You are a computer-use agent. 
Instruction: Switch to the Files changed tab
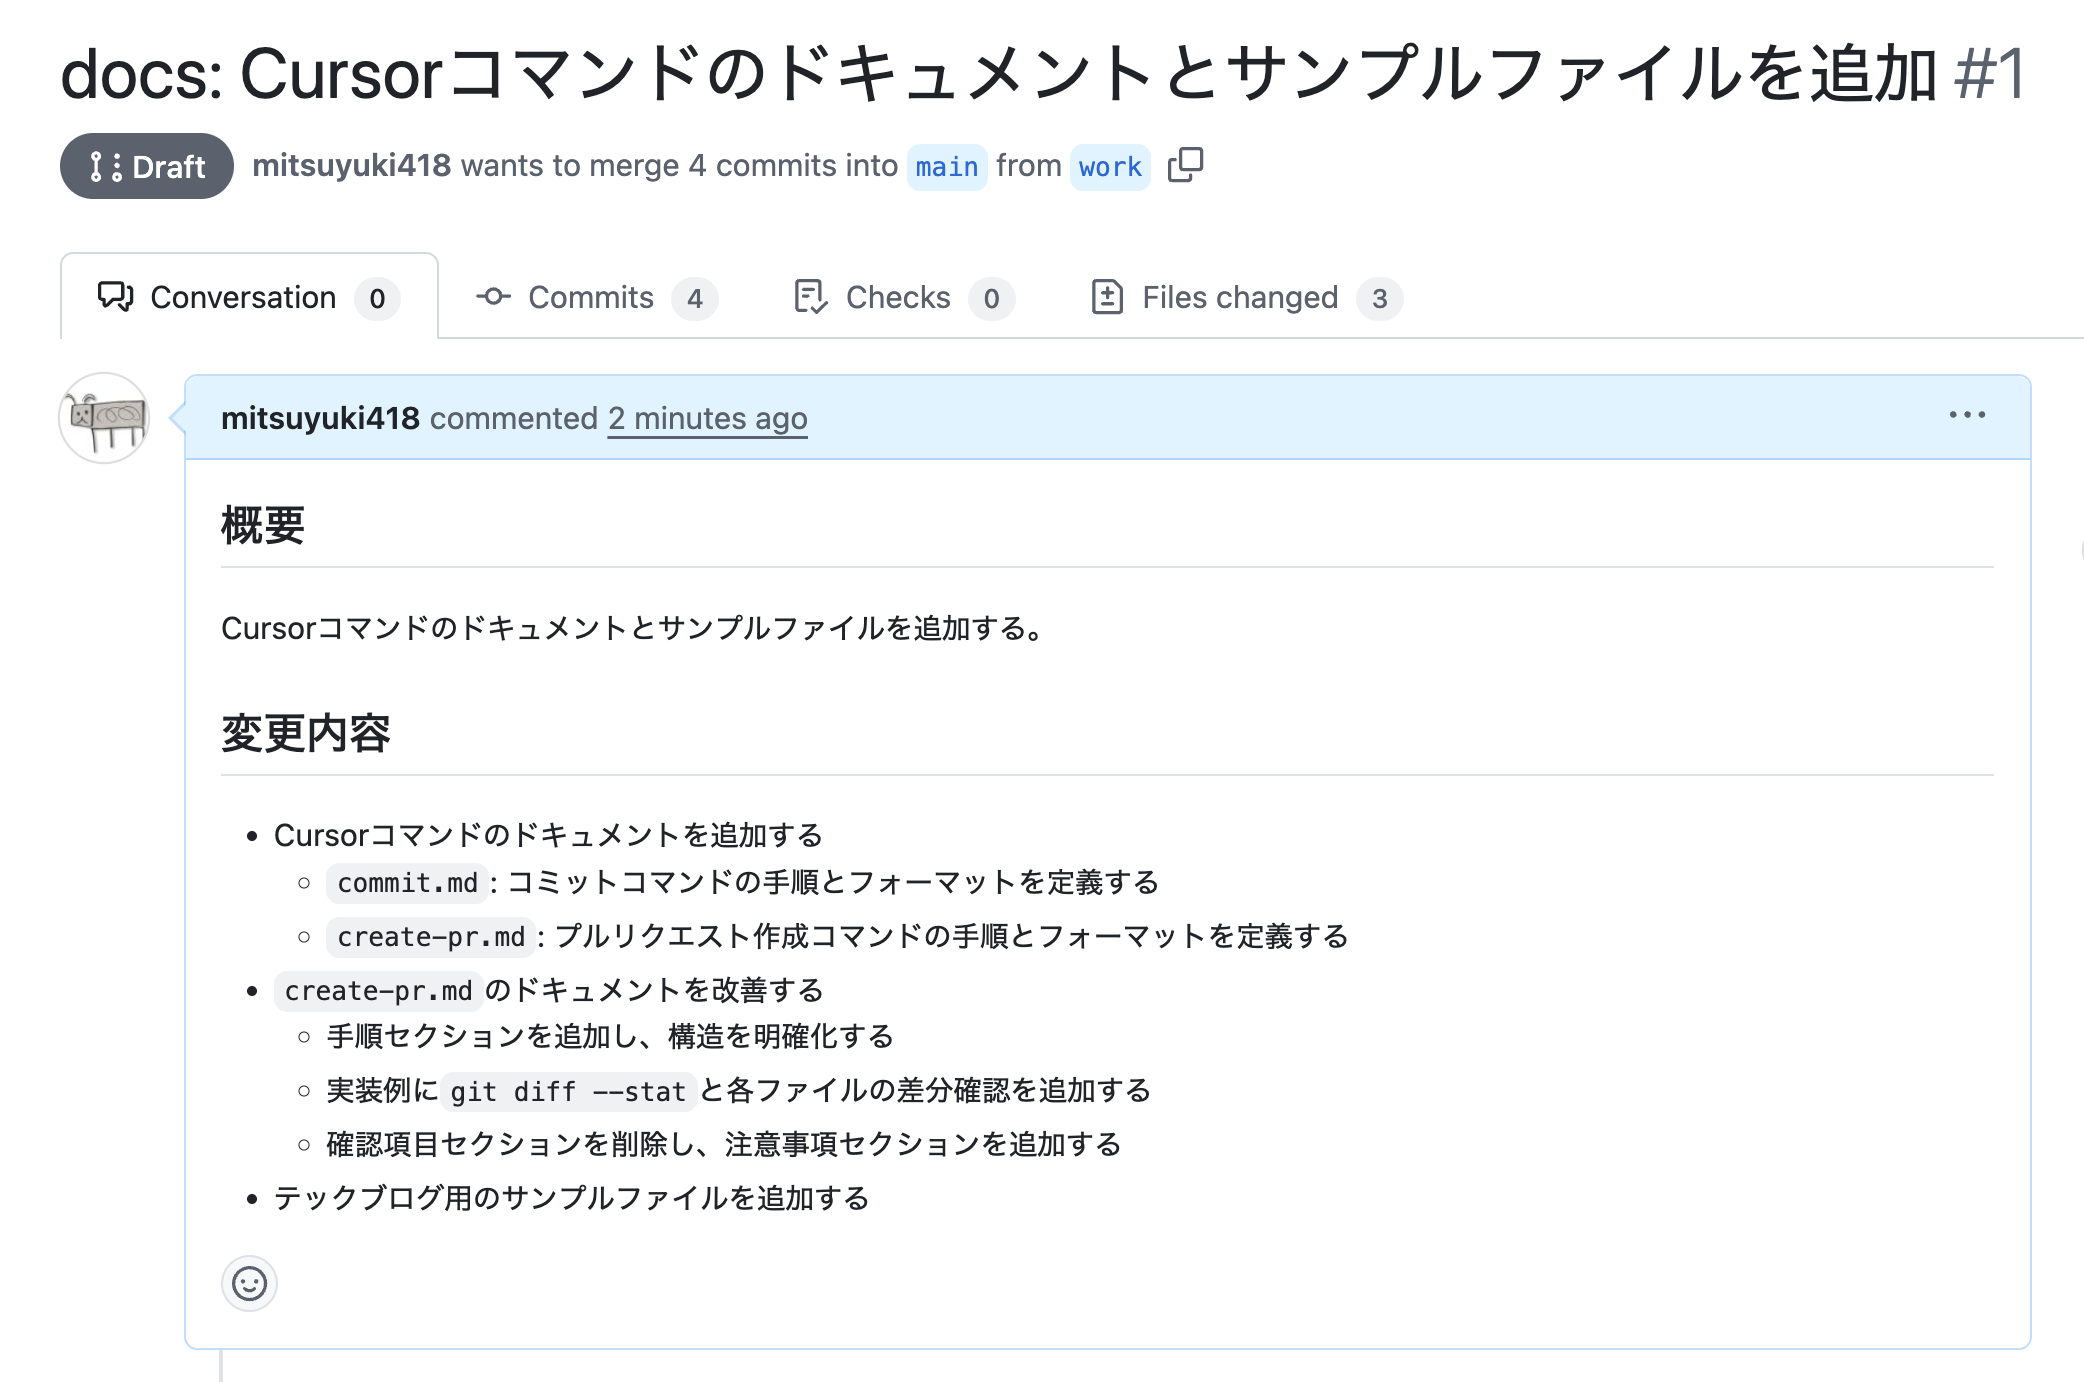[x=1238, y=296]
